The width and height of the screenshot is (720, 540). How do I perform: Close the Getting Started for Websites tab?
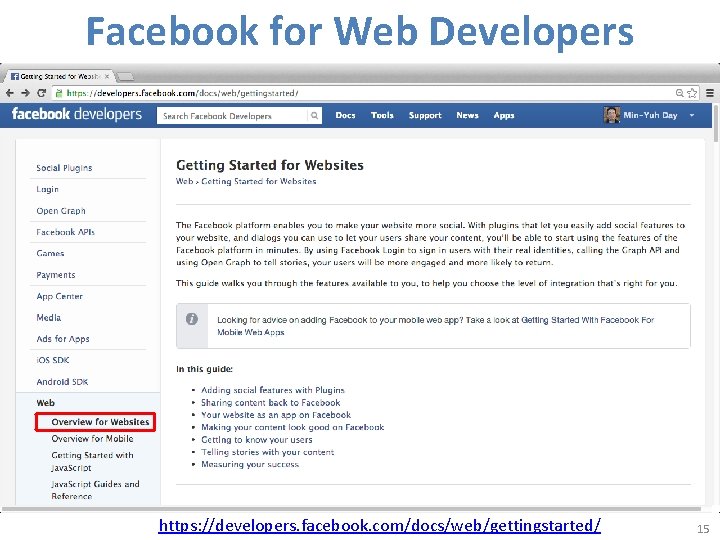click(107, 76)
